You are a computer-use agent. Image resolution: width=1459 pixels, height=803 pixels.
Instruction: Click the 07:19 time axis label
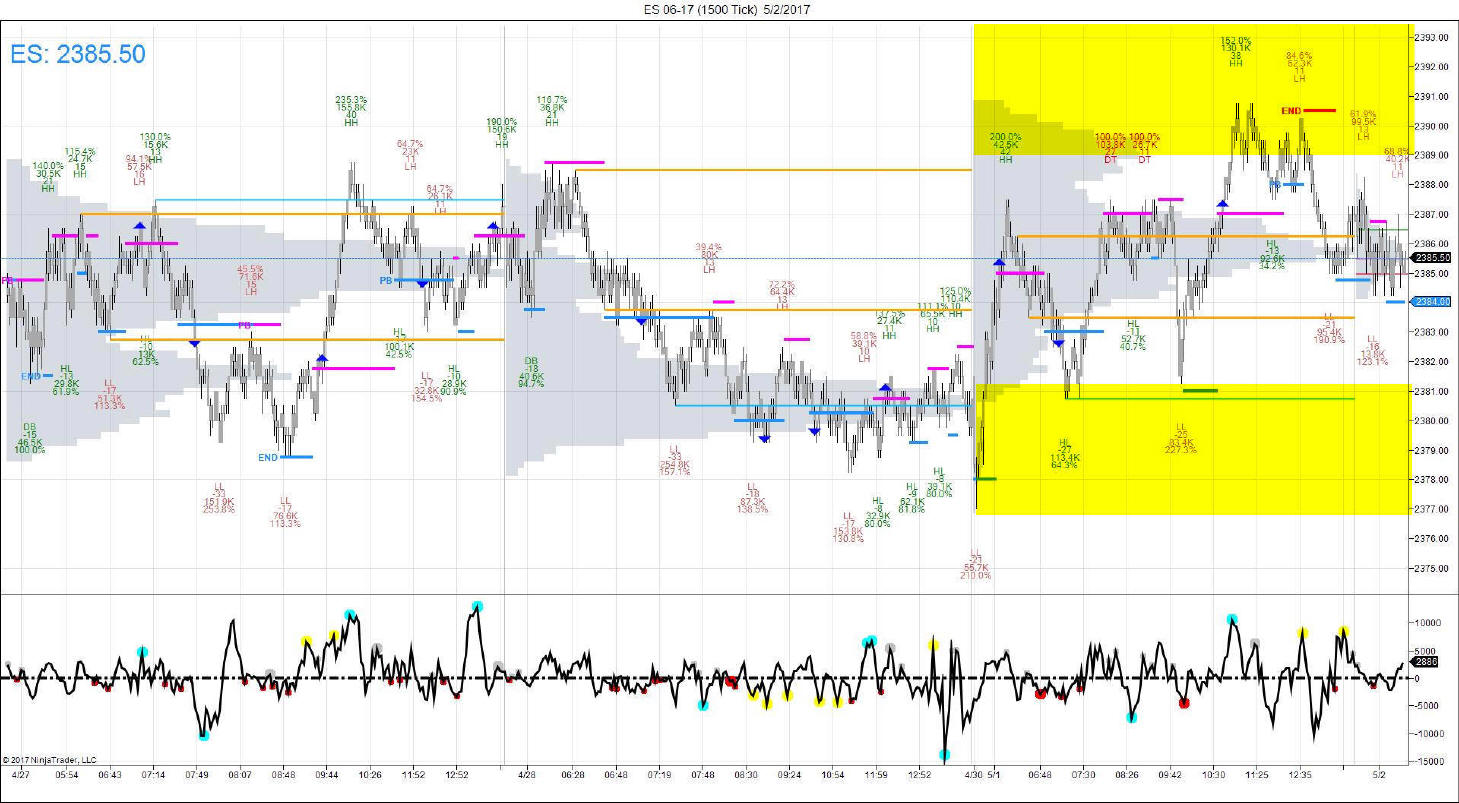click(x=660, y=775)
